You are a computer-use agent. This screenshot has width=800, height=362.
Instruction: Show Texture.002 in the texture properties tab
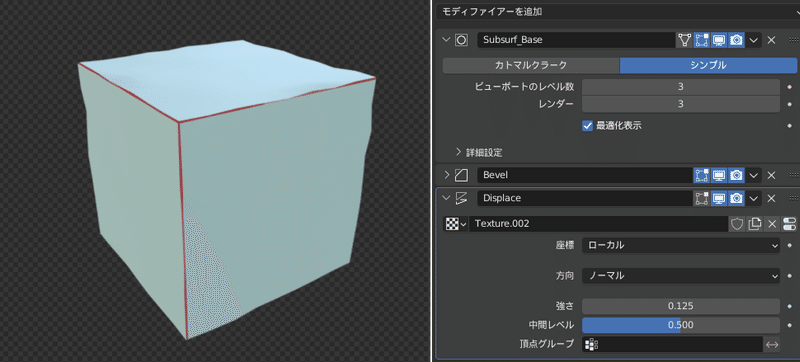[x=789, y=224]
